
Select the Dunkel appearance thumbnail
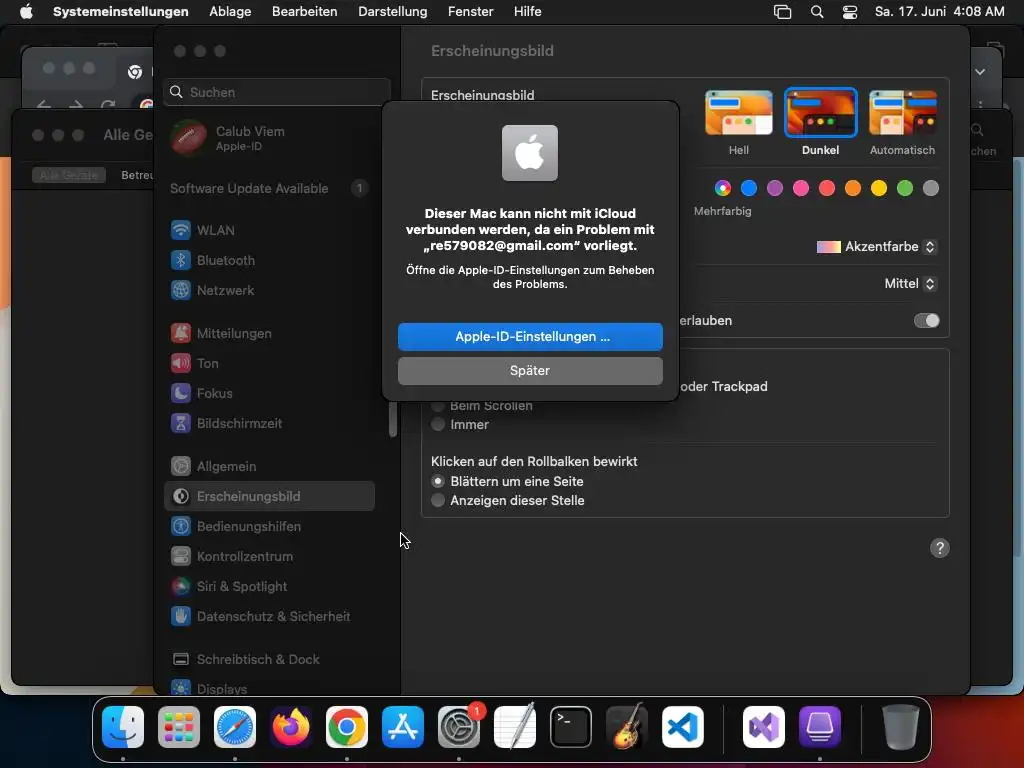point(821,113)
